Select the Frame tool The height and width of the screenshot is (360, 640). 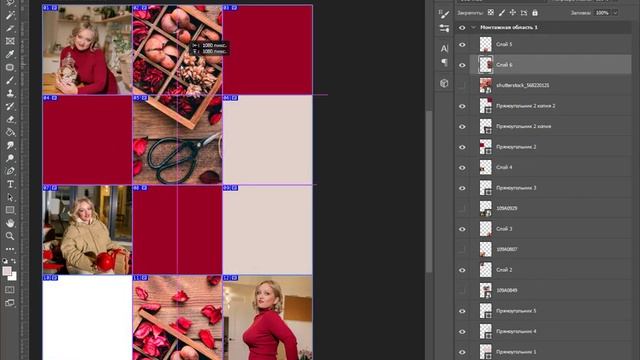tap(10, 41)
